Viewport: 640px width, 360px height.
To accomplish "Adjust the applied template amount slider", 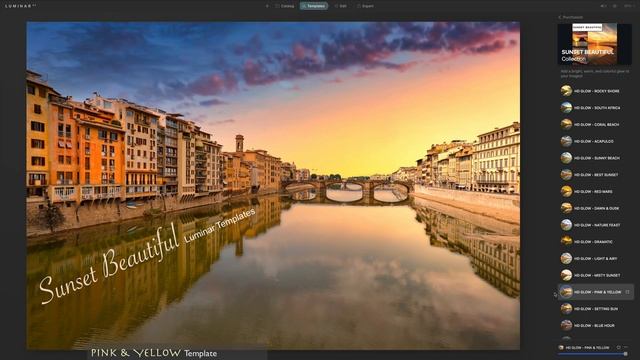I will [x=592, y=354].
